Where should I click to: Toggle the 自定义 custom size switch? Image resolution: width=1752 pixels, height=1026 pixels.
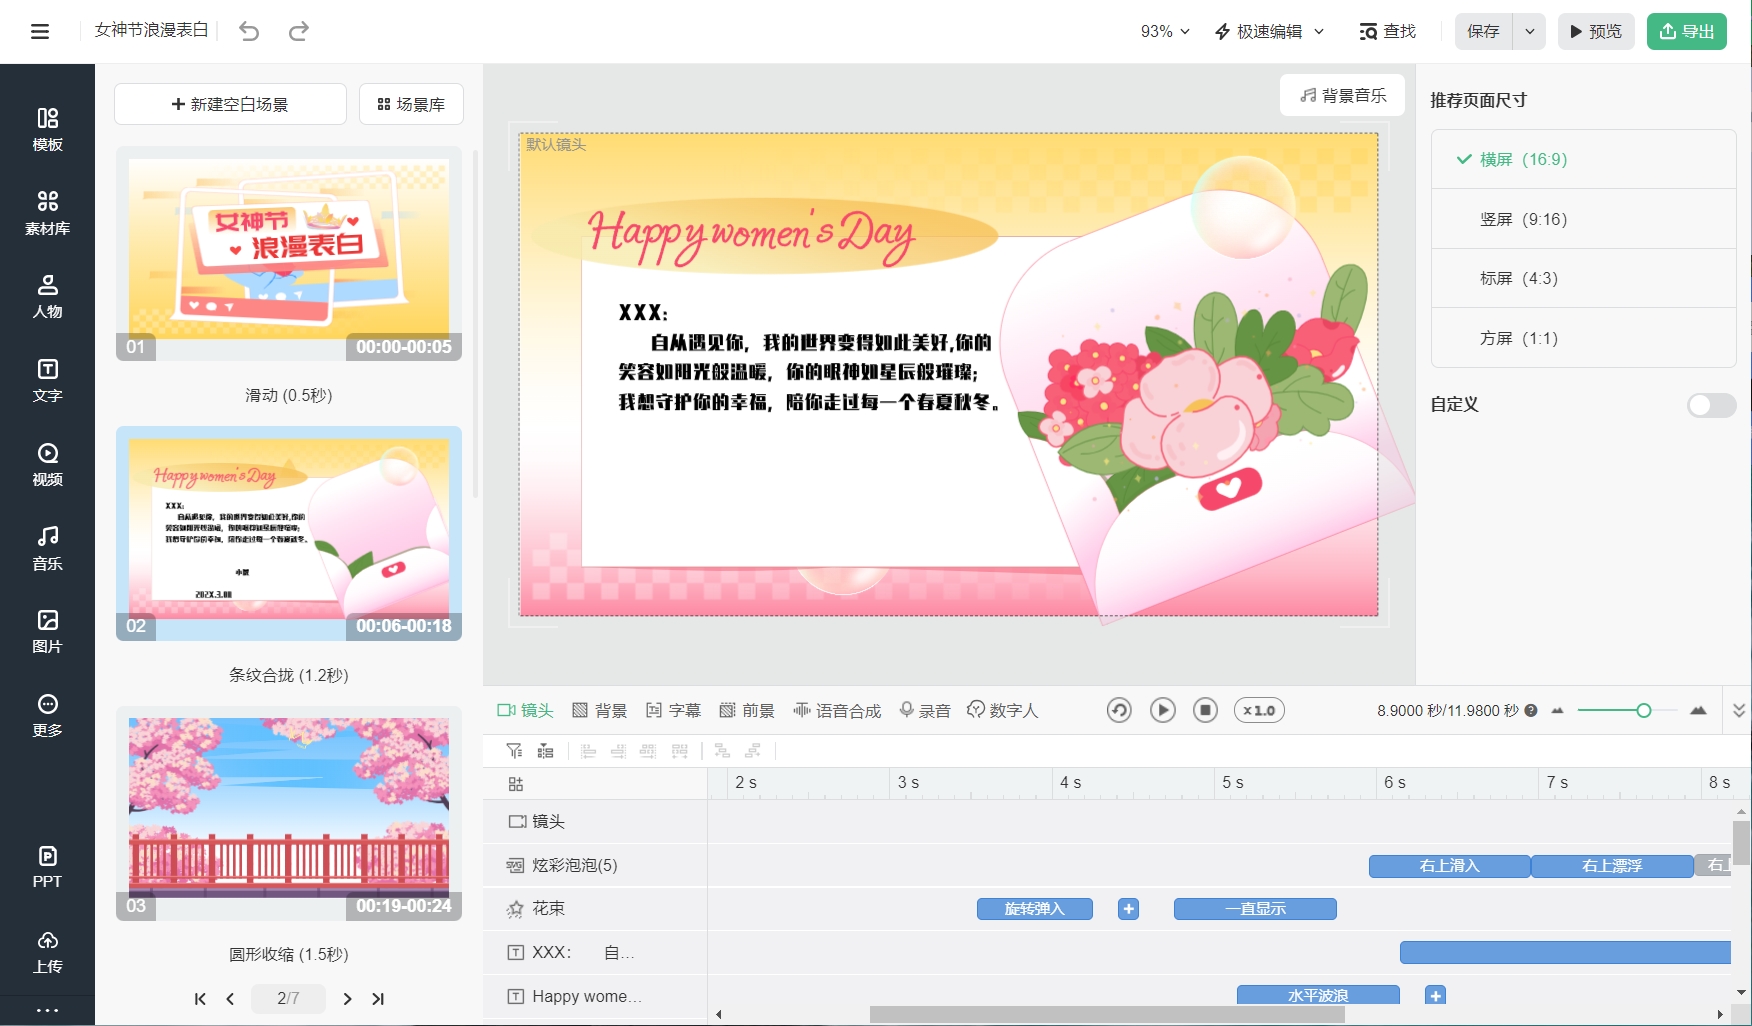[x=1711, y=405]
